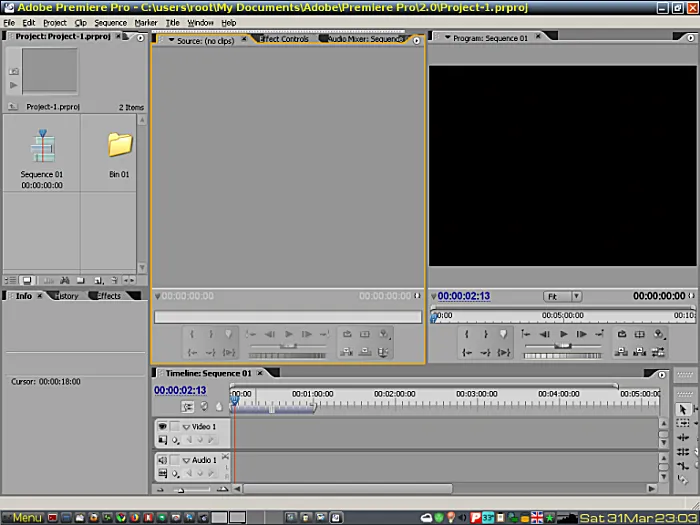Open the Trim monitor button
The width and height of the screenshot is (700, 525).
click(658, 352)
